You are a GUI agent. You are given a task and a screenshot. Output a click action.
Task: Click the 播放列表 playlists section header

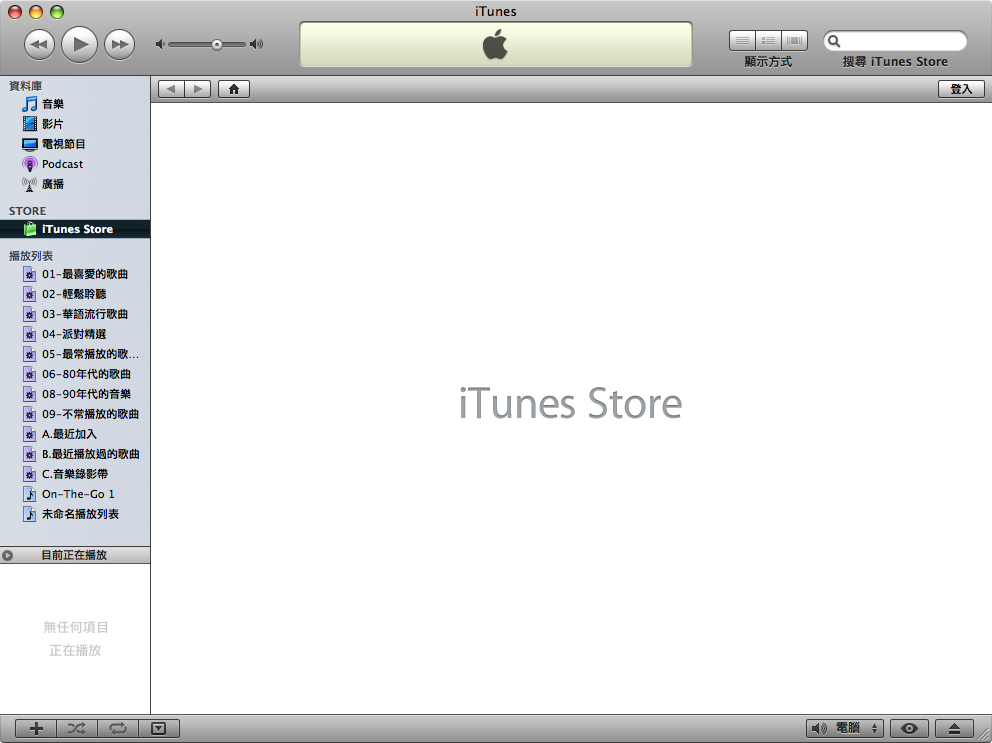coord(30,256)
